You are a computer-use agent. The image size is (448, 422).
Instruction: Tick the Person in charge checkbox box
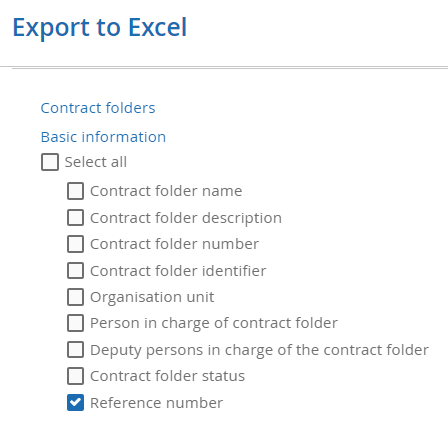(x=75, y=323)
